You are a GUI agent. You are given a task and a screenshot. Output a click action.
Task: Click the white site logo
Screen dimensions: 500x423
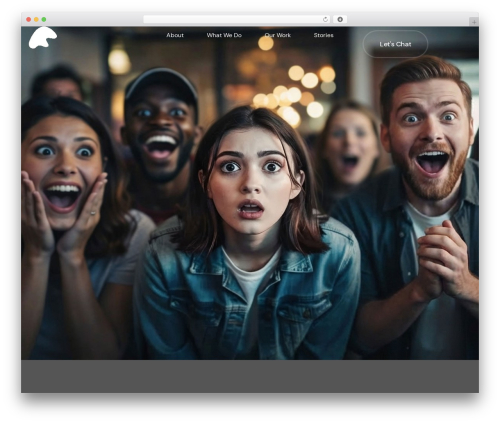43,38
